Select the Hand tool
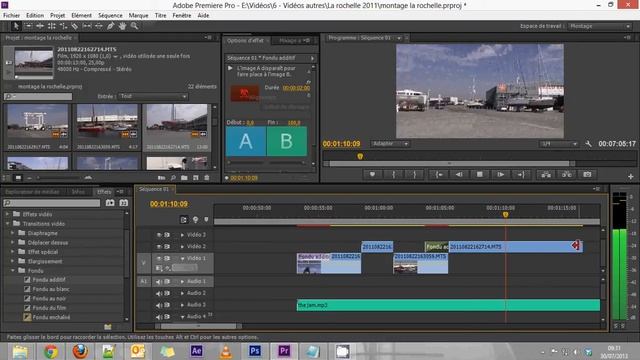Screen dimensions: 640x360 coord(122,26)
